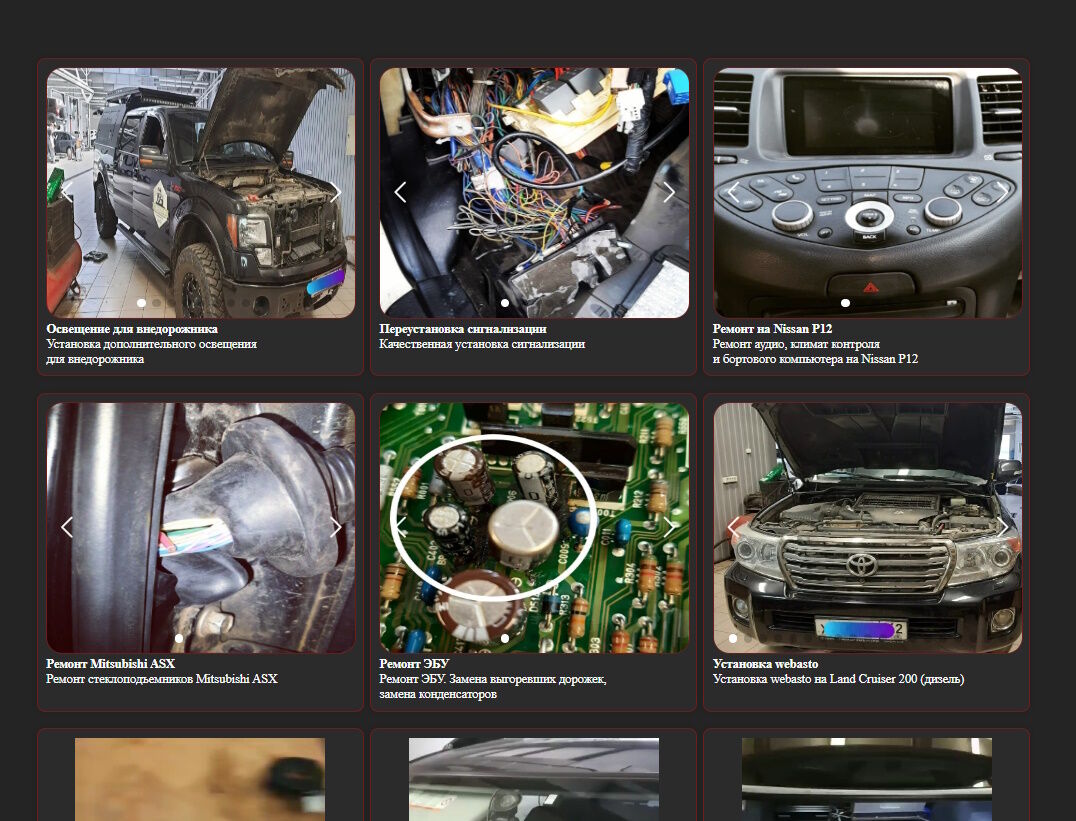Image resolution: width=1076 pixels, height=821 pixels.
Task: Show next photo in Освещение для внедорожника card
Action: click(336, 192)
